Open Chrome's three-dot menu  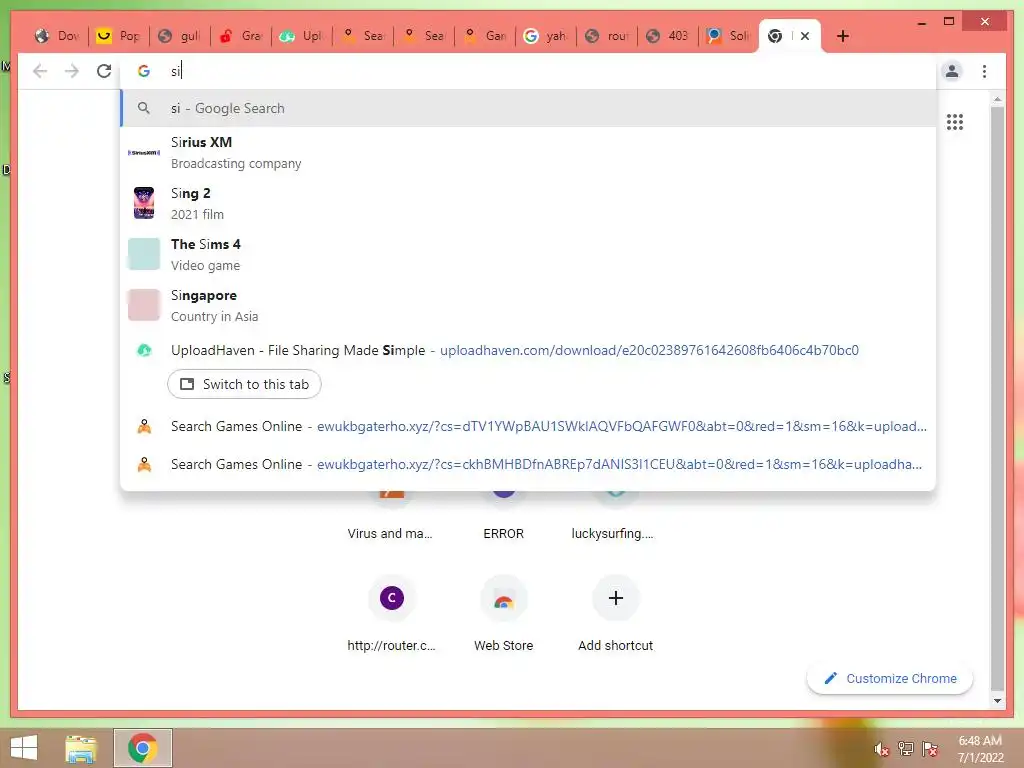(x=984, y=71)
